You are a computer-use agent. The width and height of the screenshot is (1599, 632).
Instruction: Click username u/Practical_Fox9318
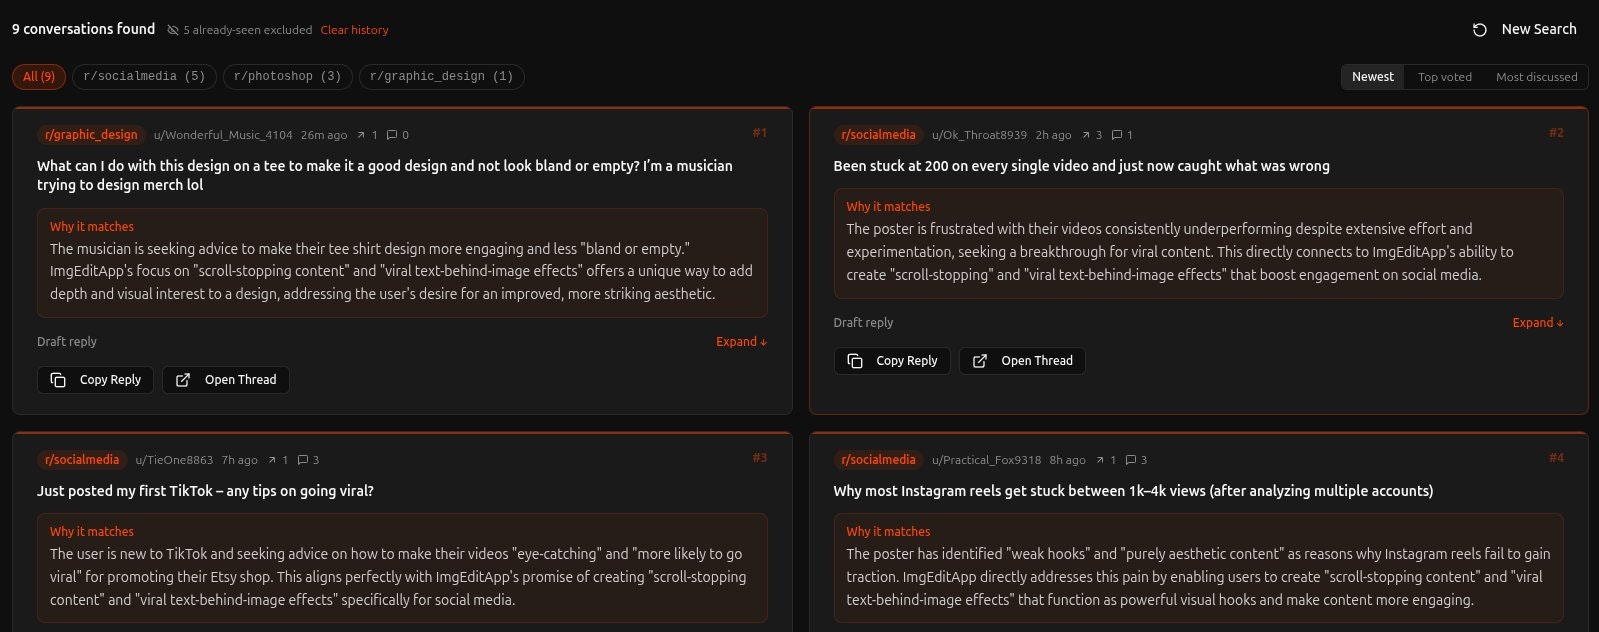pyautogui.click(x=986, y=460)
